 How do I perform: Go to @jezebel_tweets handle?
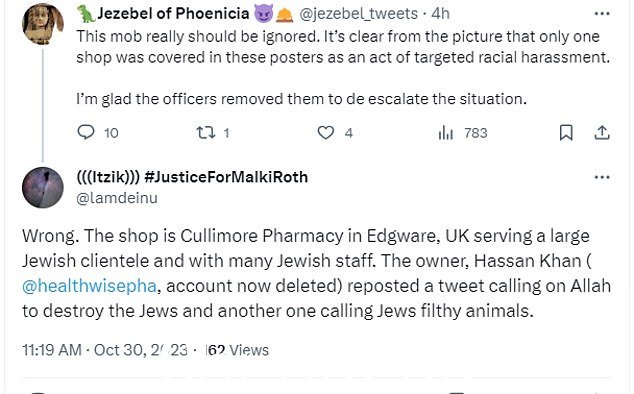pyautogui.click(x=358, y=14)
